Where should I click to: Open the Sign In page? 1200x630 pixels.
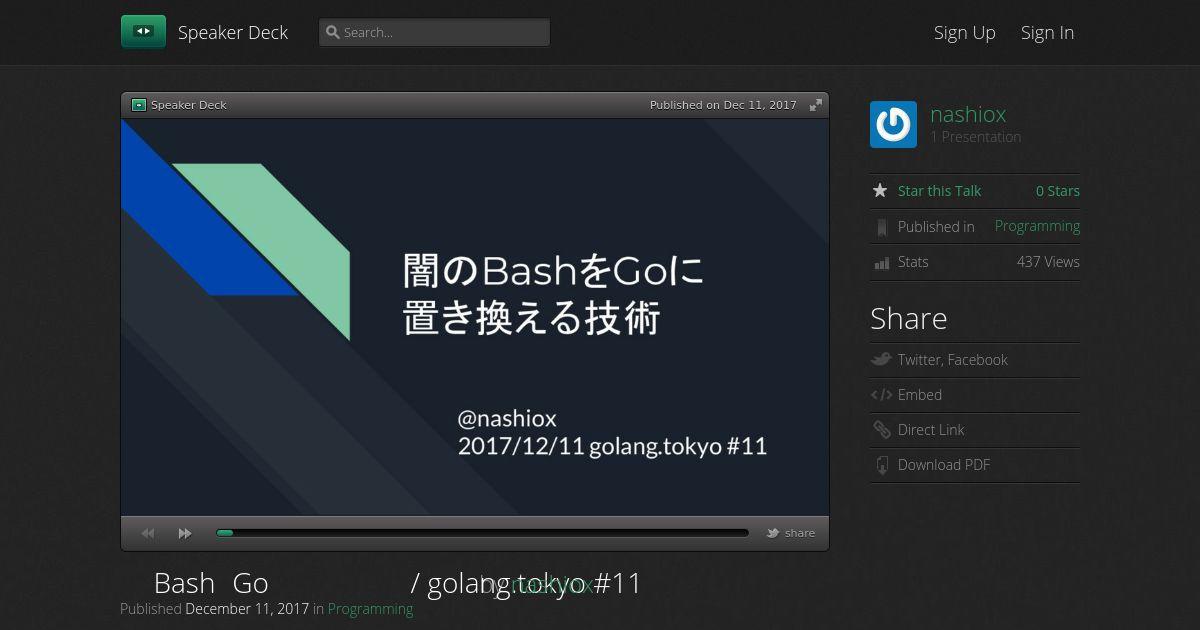[x=1047, y=32]
